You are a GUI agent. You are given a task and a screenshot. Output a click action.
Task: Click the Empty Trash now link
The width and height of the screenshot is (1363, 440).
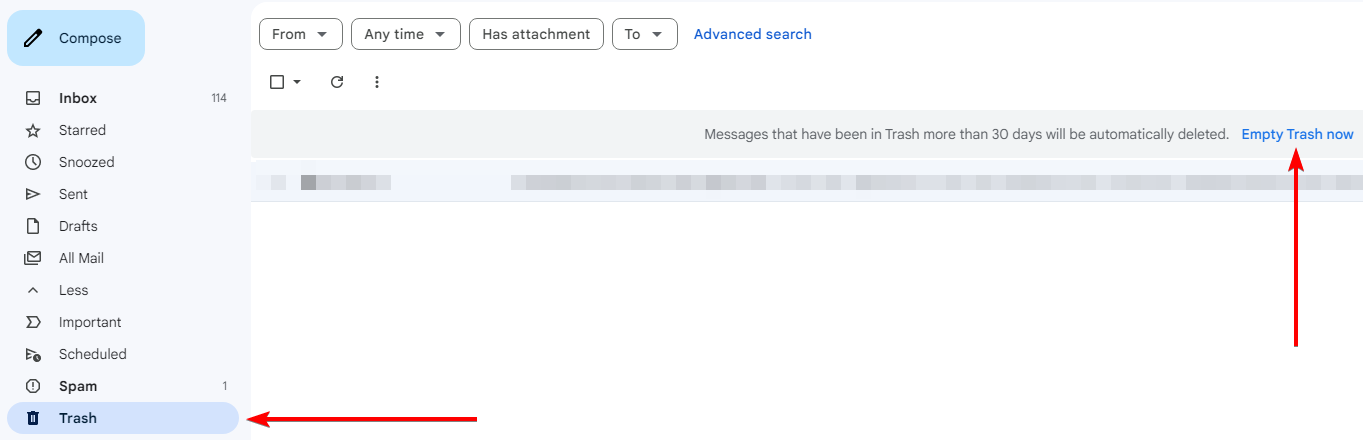point(1297,134)
